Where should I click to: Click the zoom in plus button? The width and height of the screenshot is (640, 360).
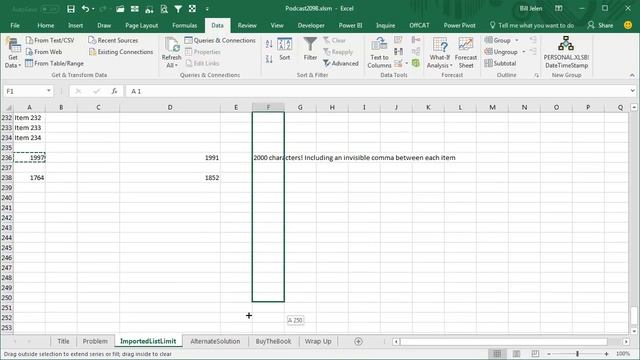pos(607,354)
